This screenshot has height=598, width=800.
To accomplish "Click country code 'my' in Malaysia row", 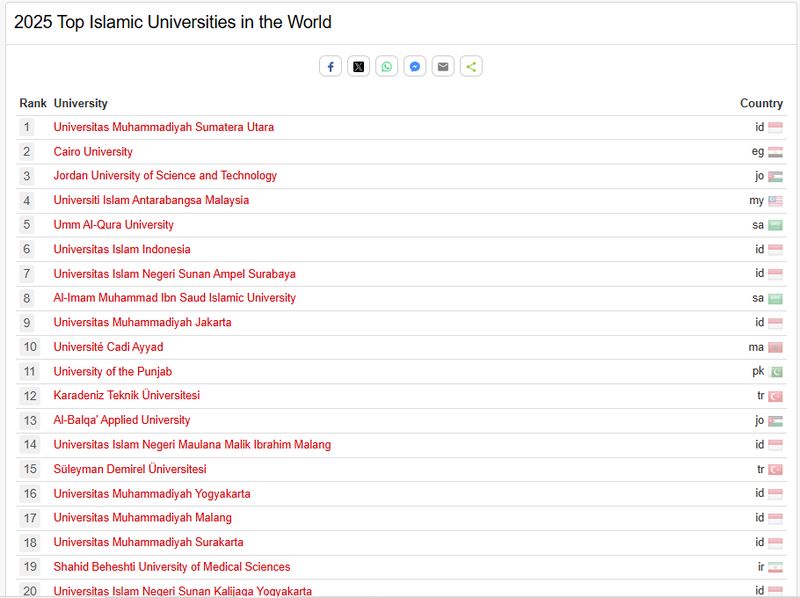I will (x=756, y=201).
